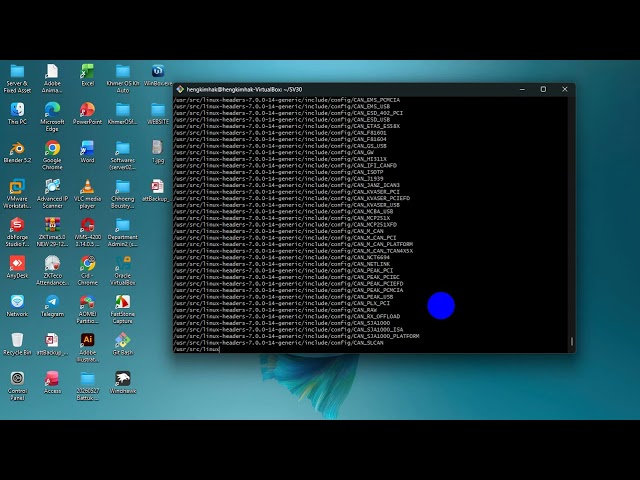This screenshot has width=640, height=480.
Task: Select the ZKTime5.0 archive icon
Action: point(52,232)
